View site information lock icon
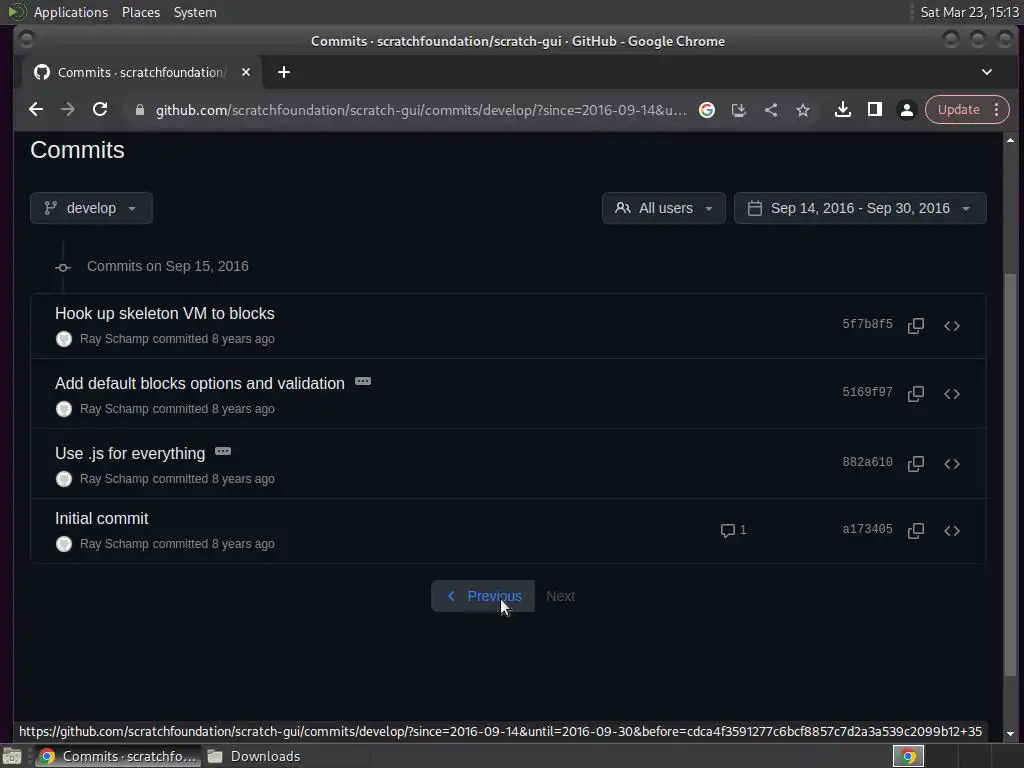 tap(139, 110)
